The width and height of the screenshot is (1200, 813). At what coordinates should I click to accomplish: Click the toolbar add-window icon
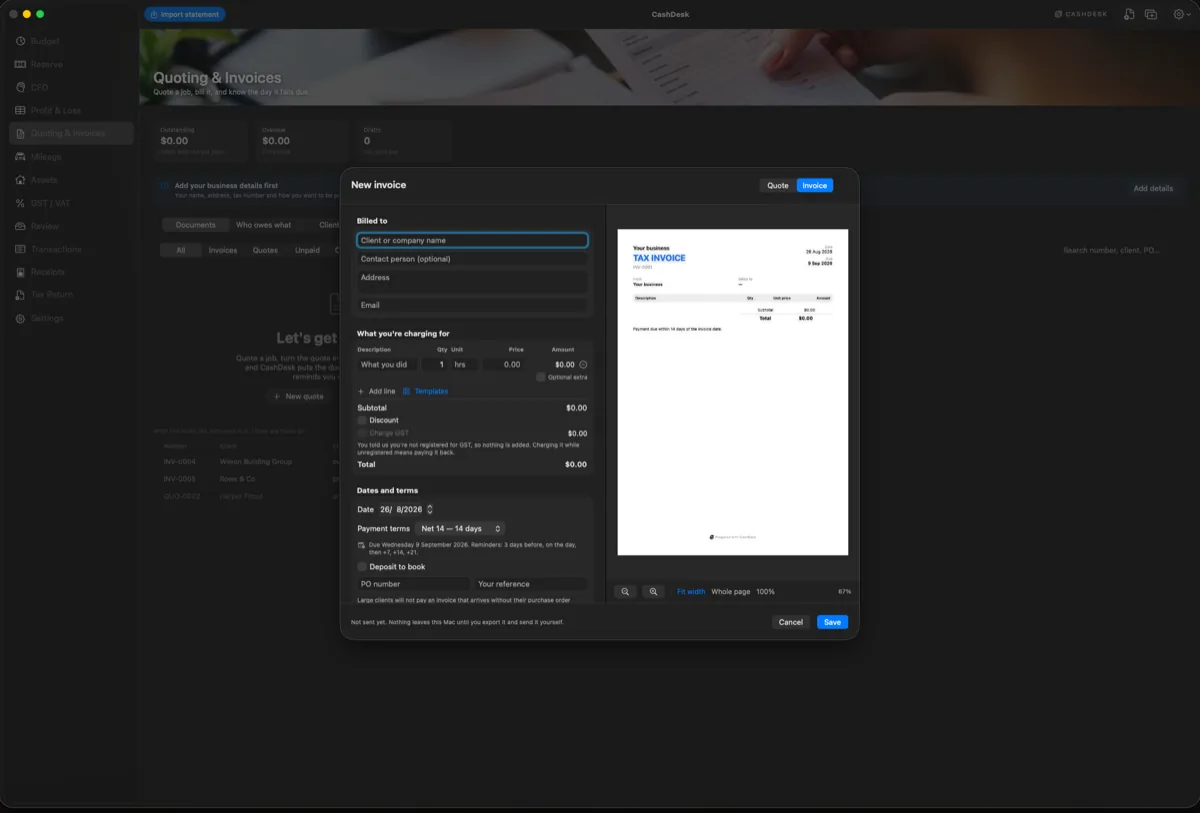coord(1151,14)
